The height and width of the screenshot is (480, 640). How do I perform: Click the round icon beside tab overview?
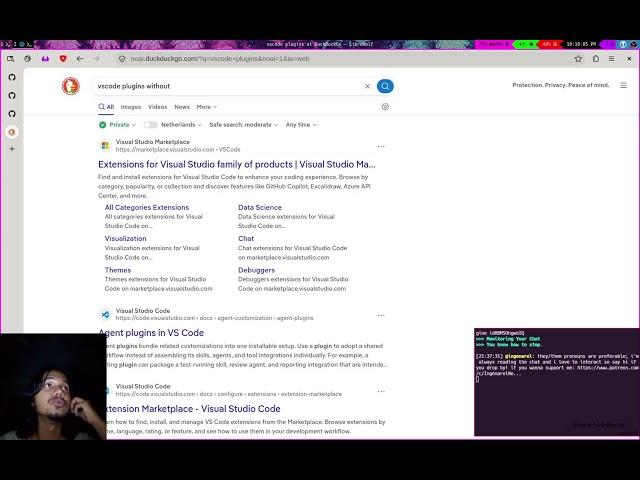(x=27, y=59)
